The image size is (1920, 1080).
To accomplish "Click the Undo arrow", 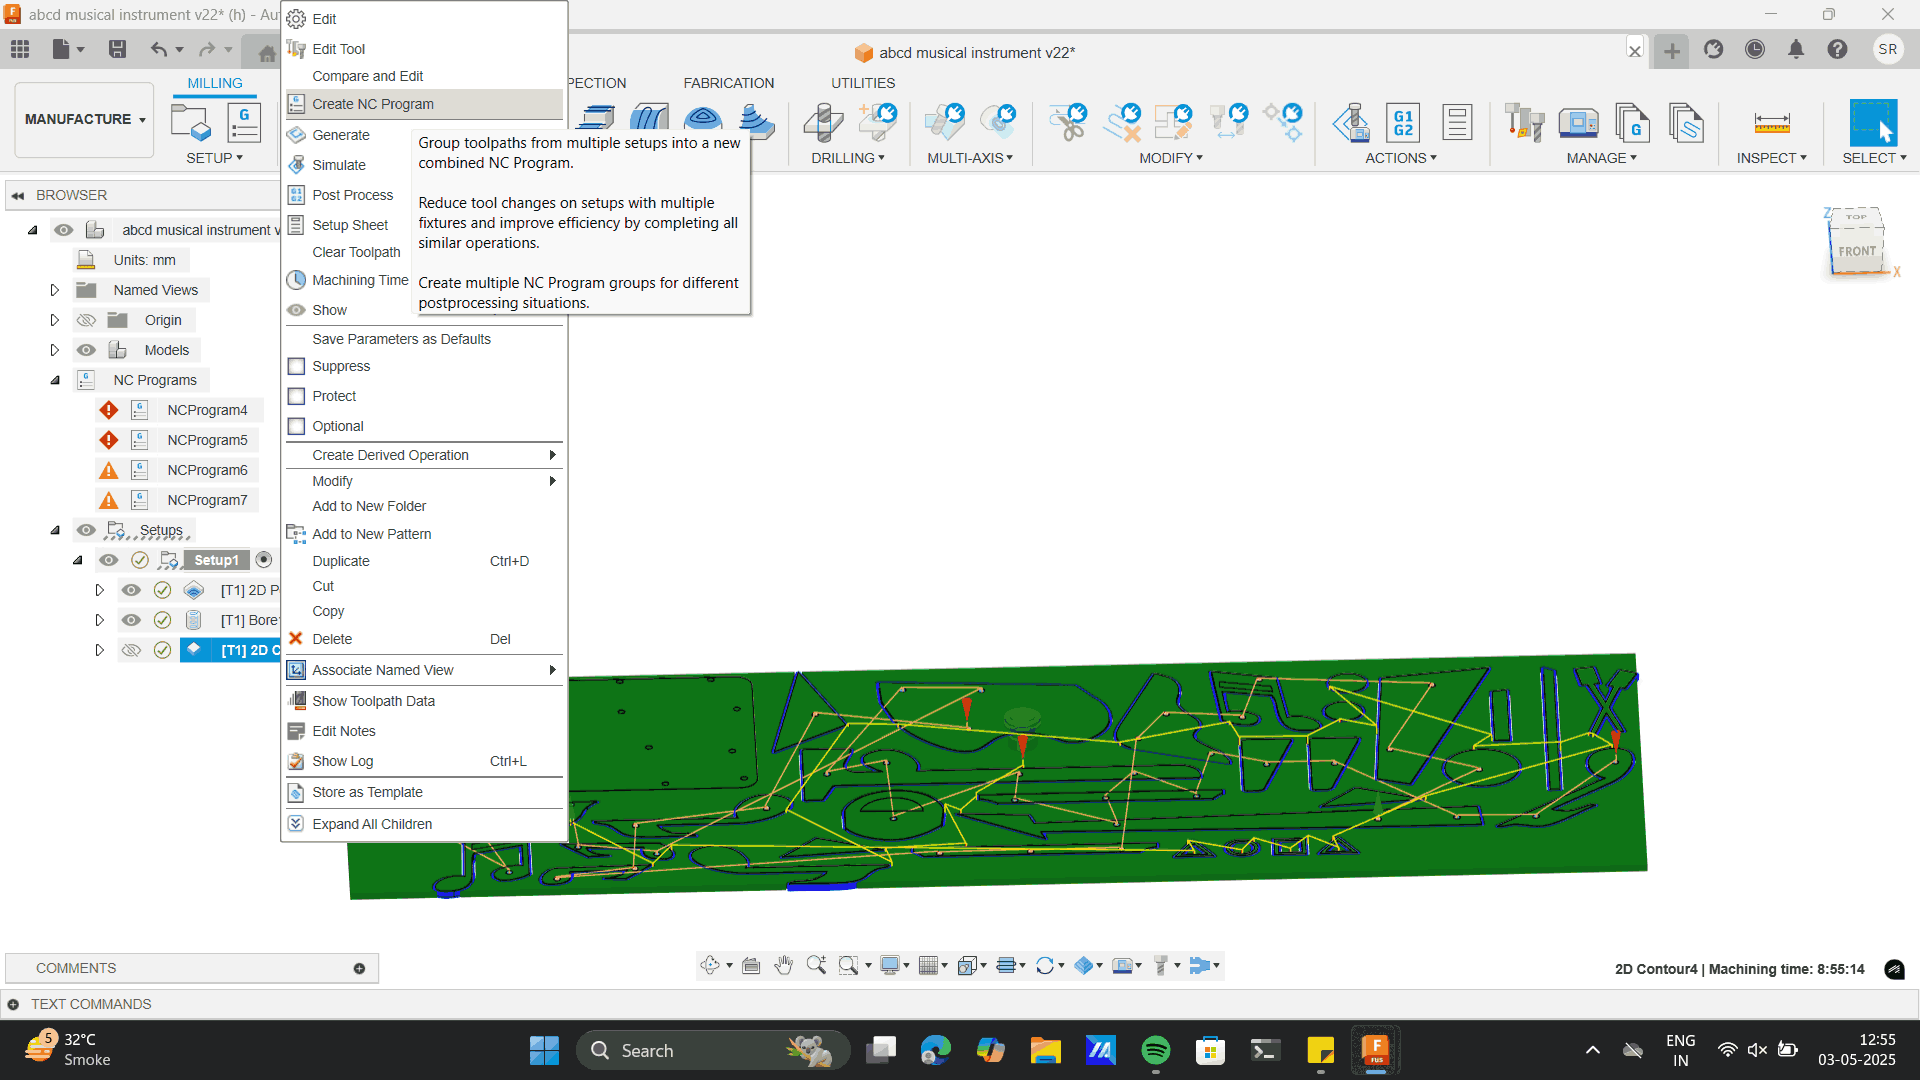I will click(159, 49).
